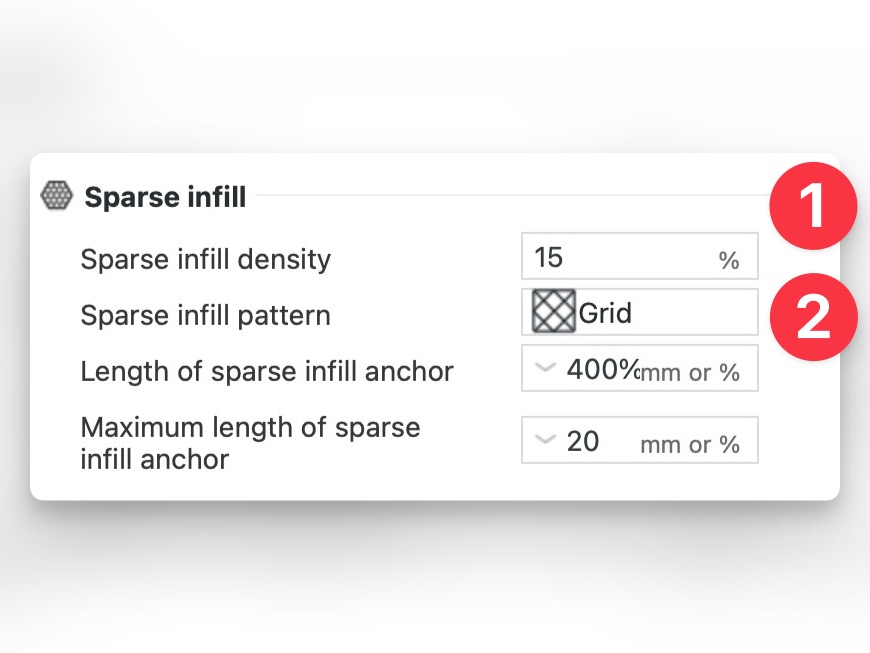The height and width of the screenshot is (653, 870).
Task: Click the Sparse infill density label
Action: 205,259
